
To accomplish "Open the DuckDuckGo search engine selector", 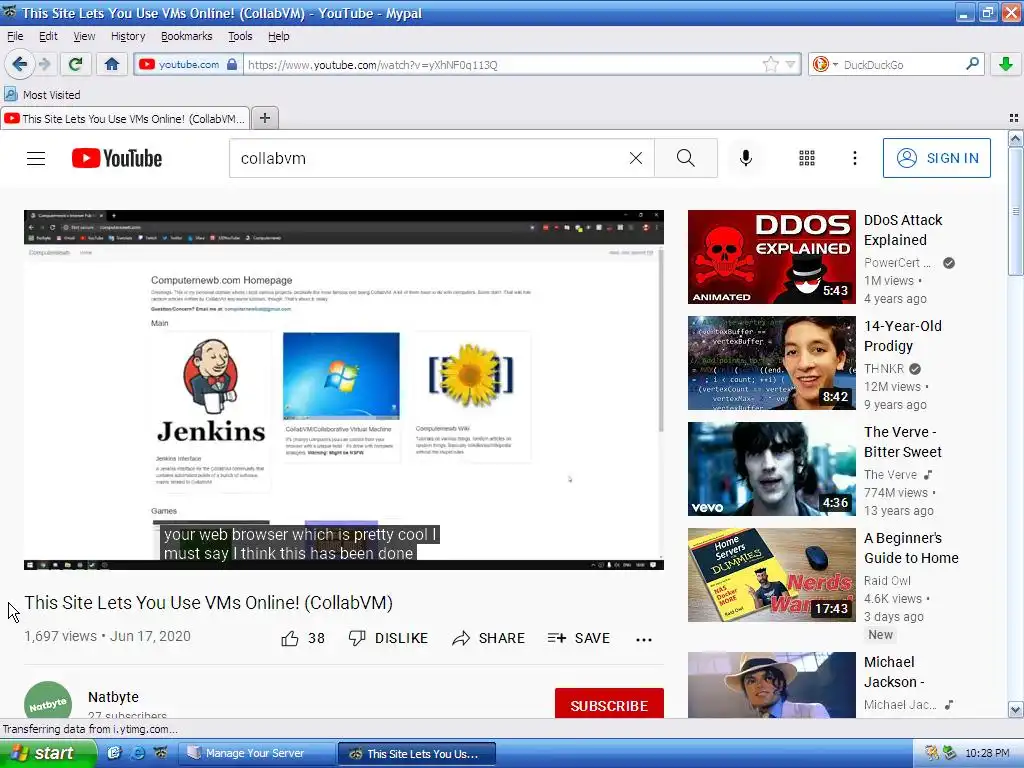I will (825, 65).
